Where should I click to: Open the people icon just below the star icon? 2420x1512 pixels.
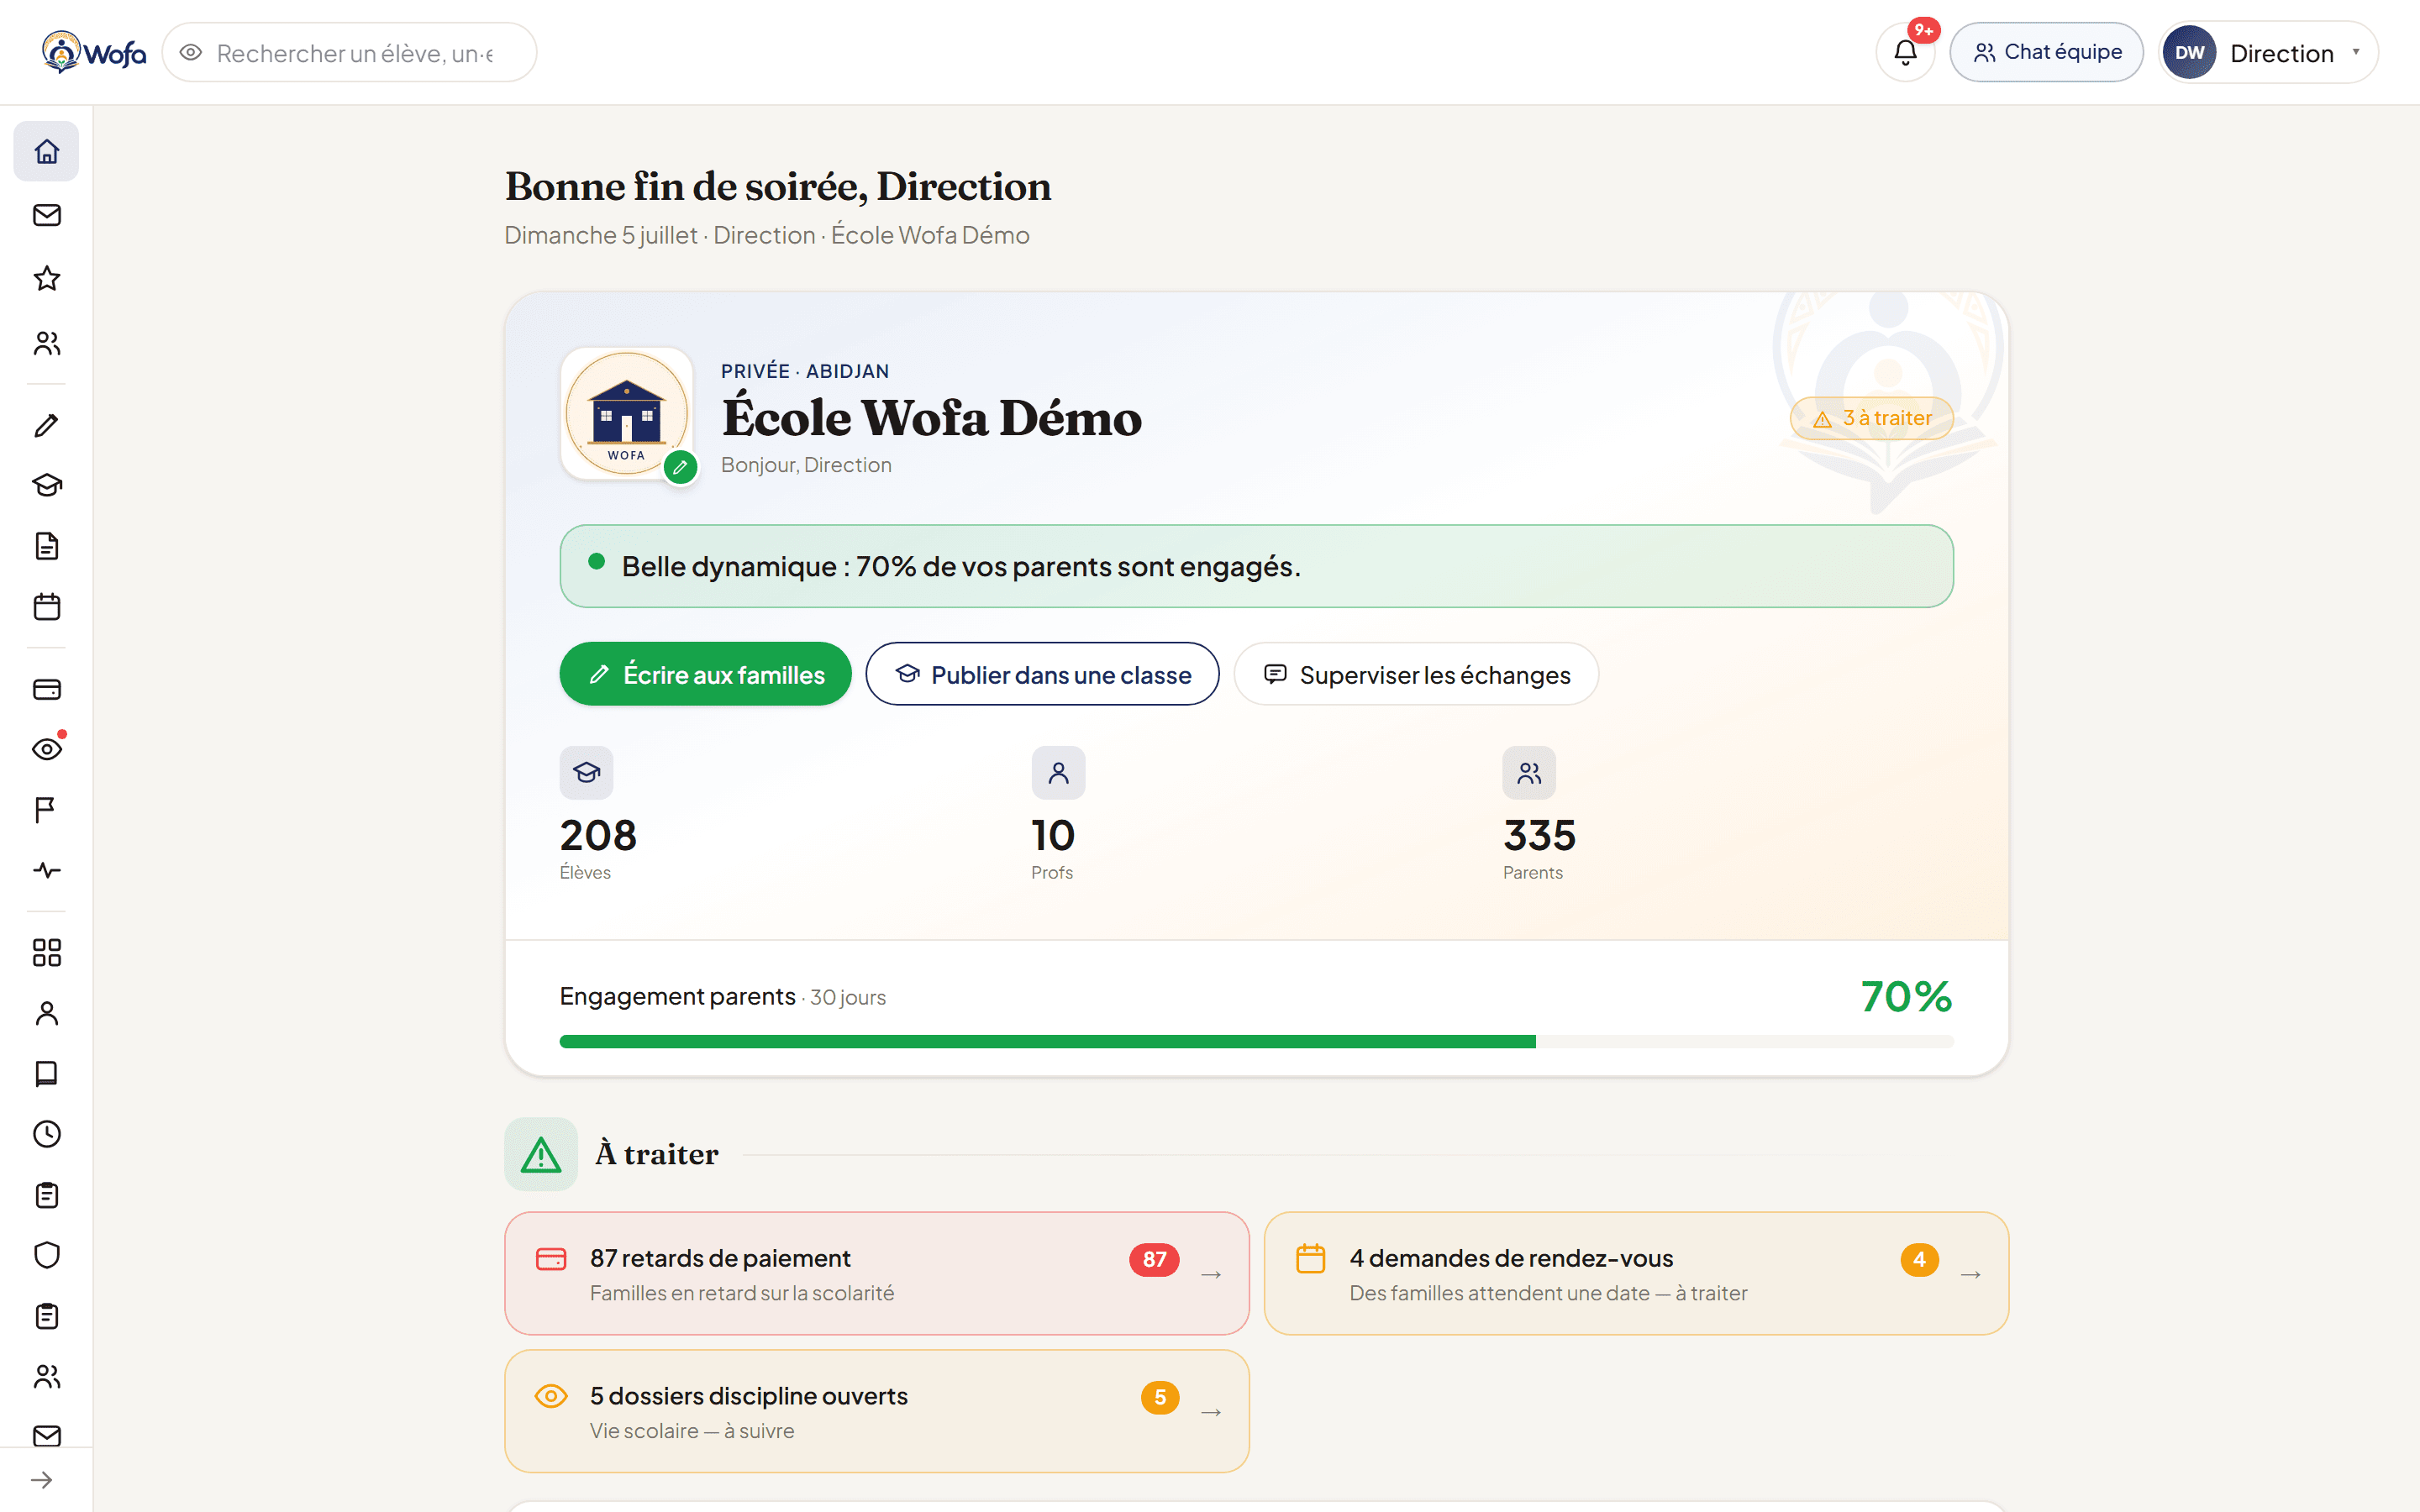[x=46, y=343]
